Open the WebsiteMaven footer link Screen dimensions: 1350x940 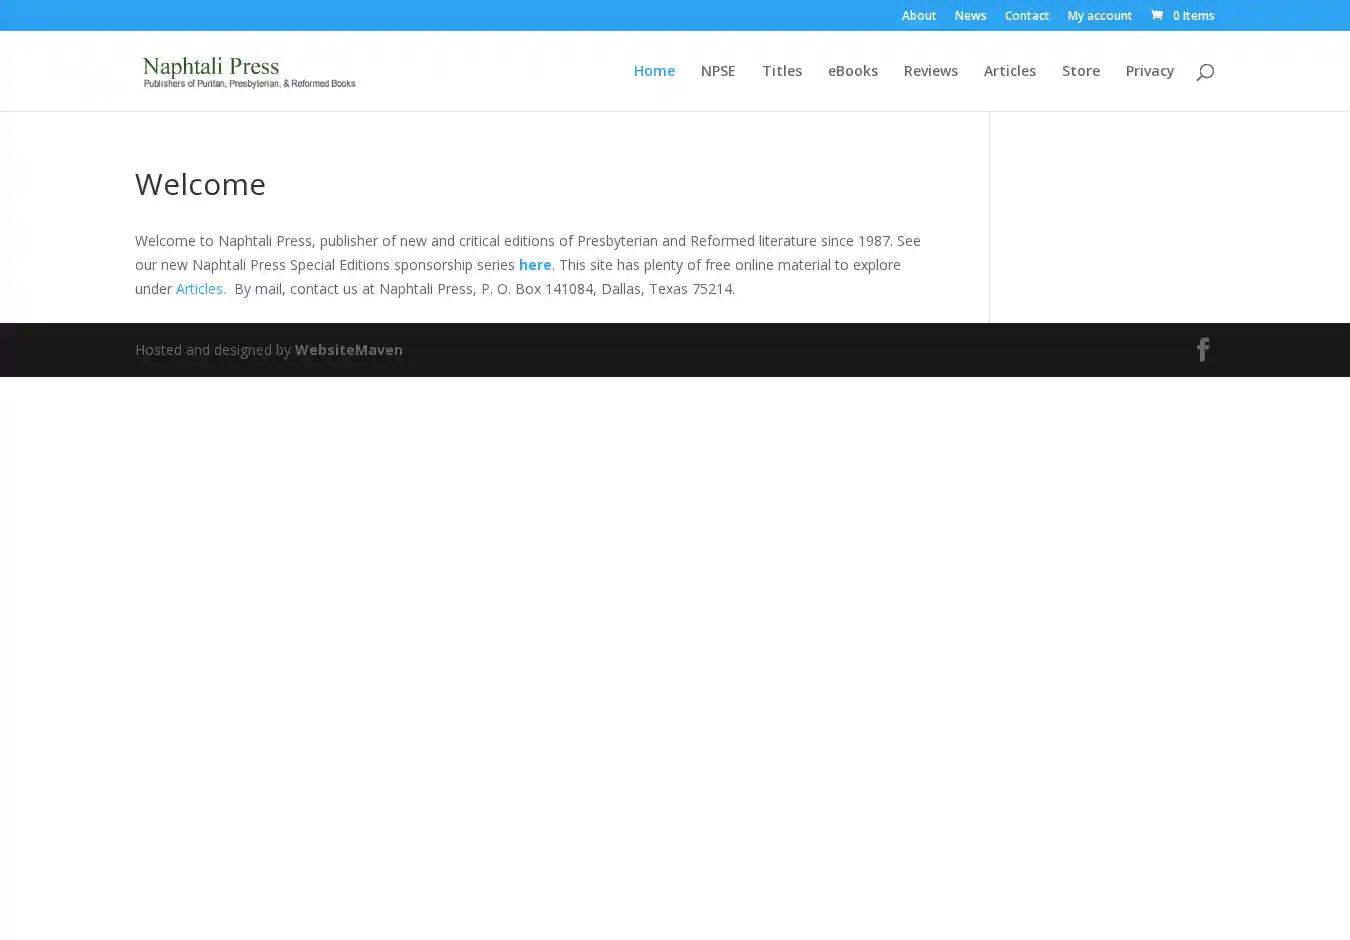click(348, 350)
